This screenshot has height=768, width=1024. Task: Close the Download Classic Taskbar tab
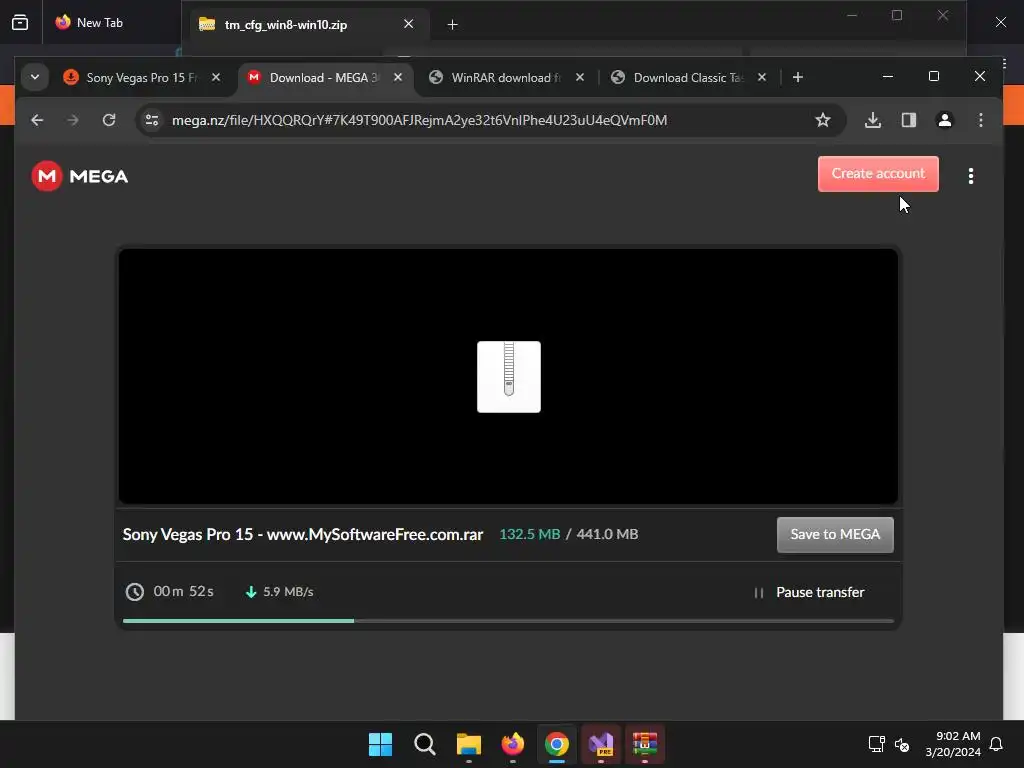tap(761, 77)
